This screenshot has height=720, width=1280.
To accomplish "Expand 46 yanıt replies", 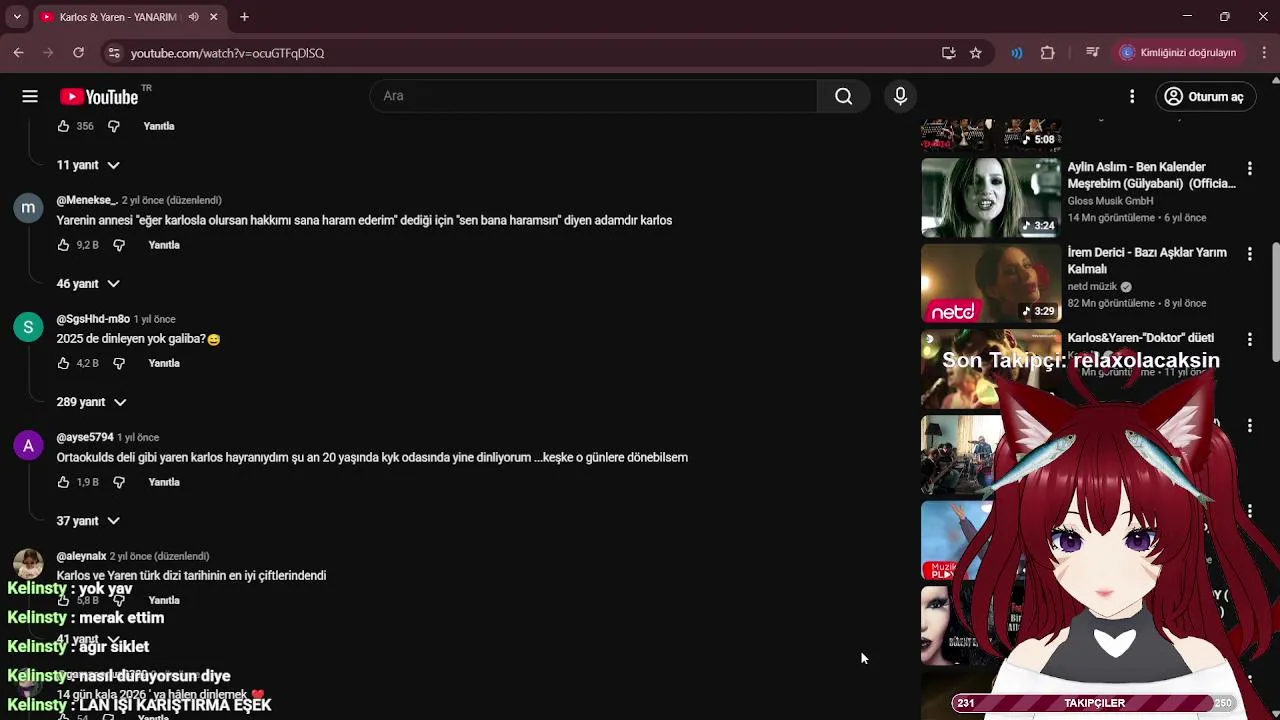I will pos(88,284).
